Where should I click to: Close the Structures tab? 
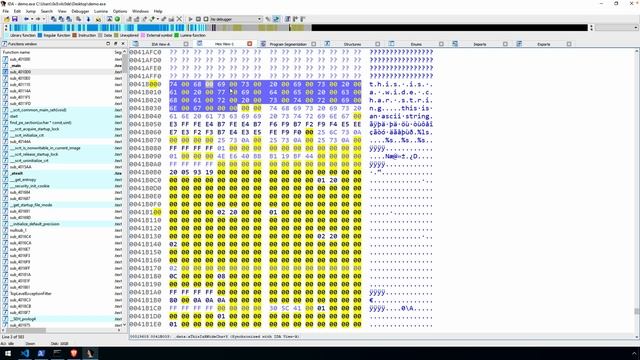[378, 44]
